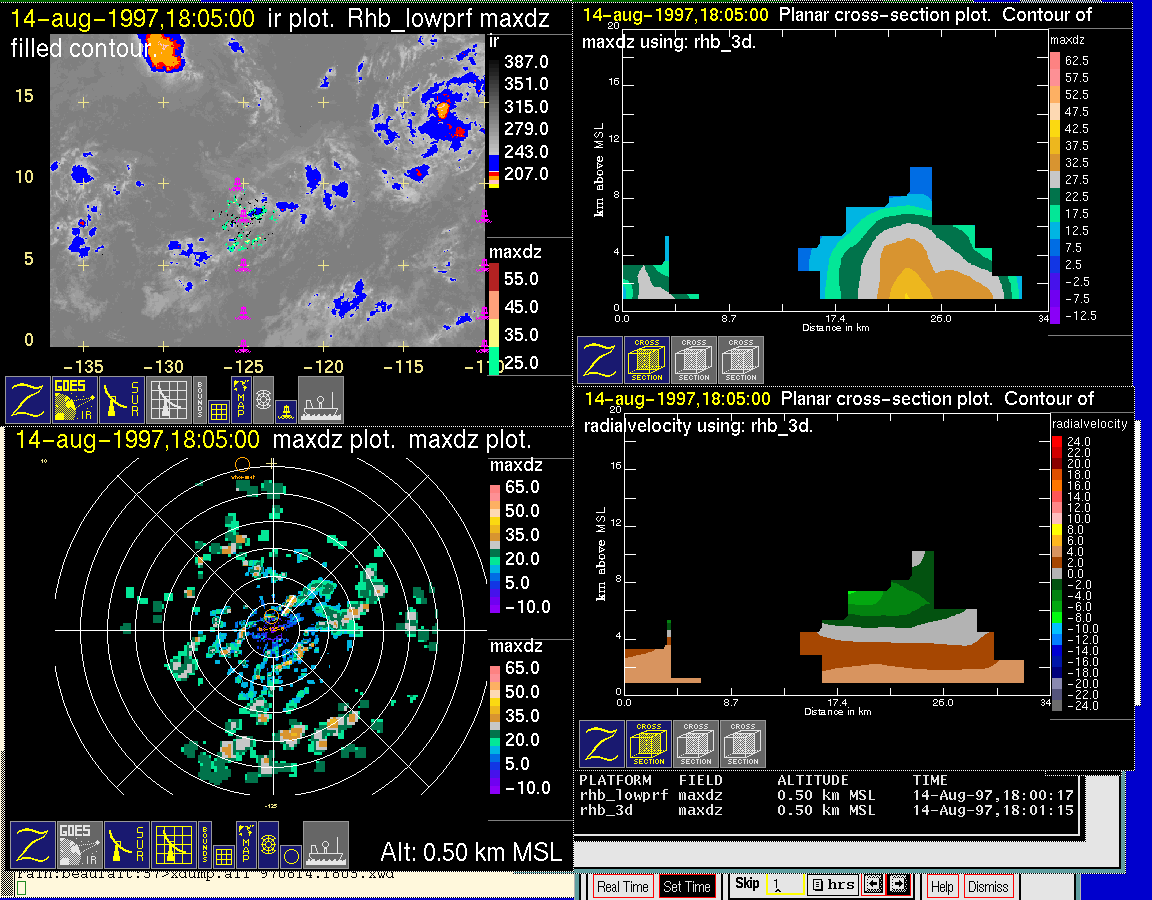Select first CROSS SECTION icon in maxdz cross-section panel

tap(647, 360)
